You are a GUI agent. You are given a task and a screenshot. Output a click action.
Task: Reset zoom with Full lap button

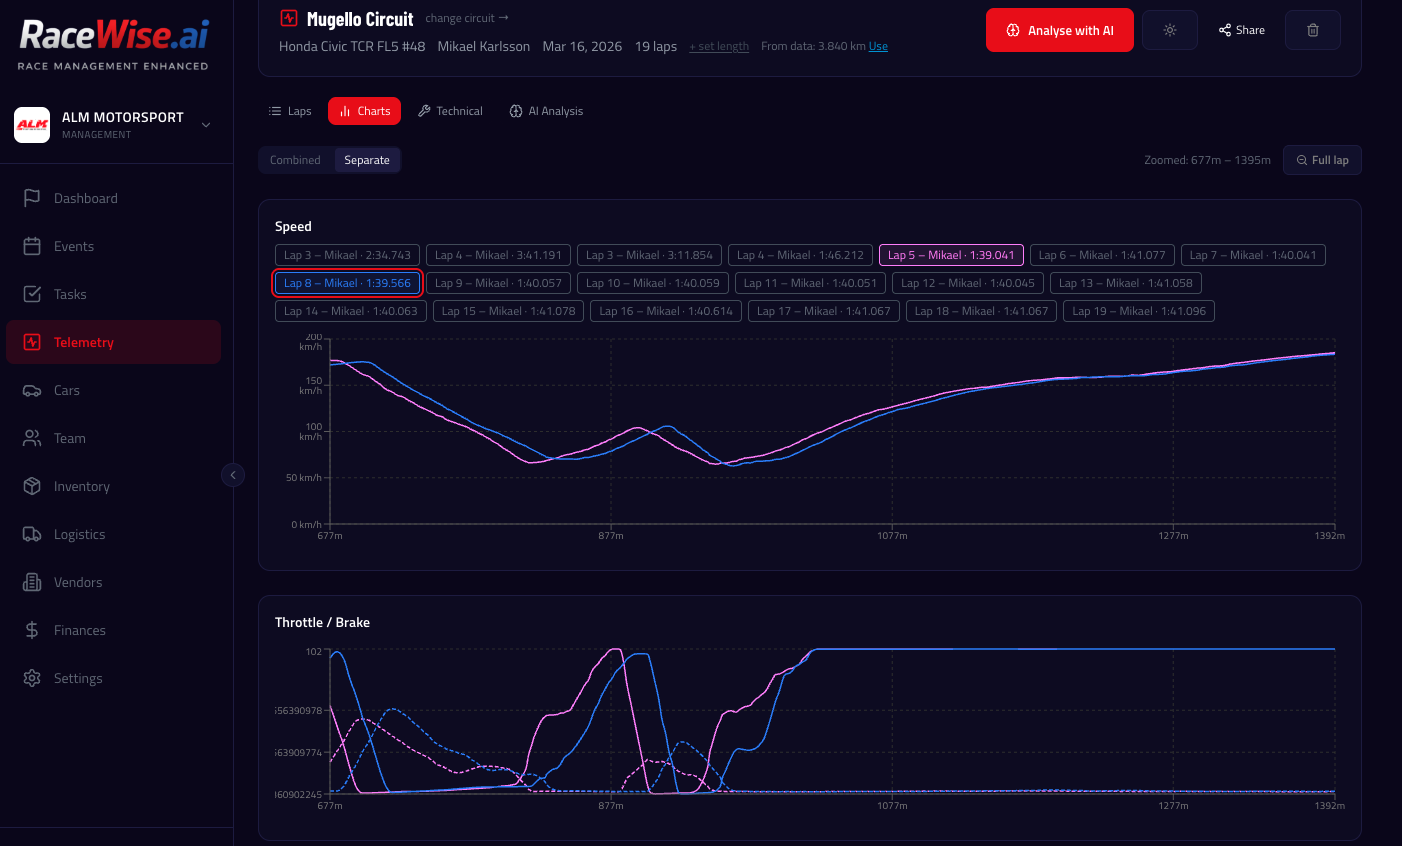[x=1321, y=160]
